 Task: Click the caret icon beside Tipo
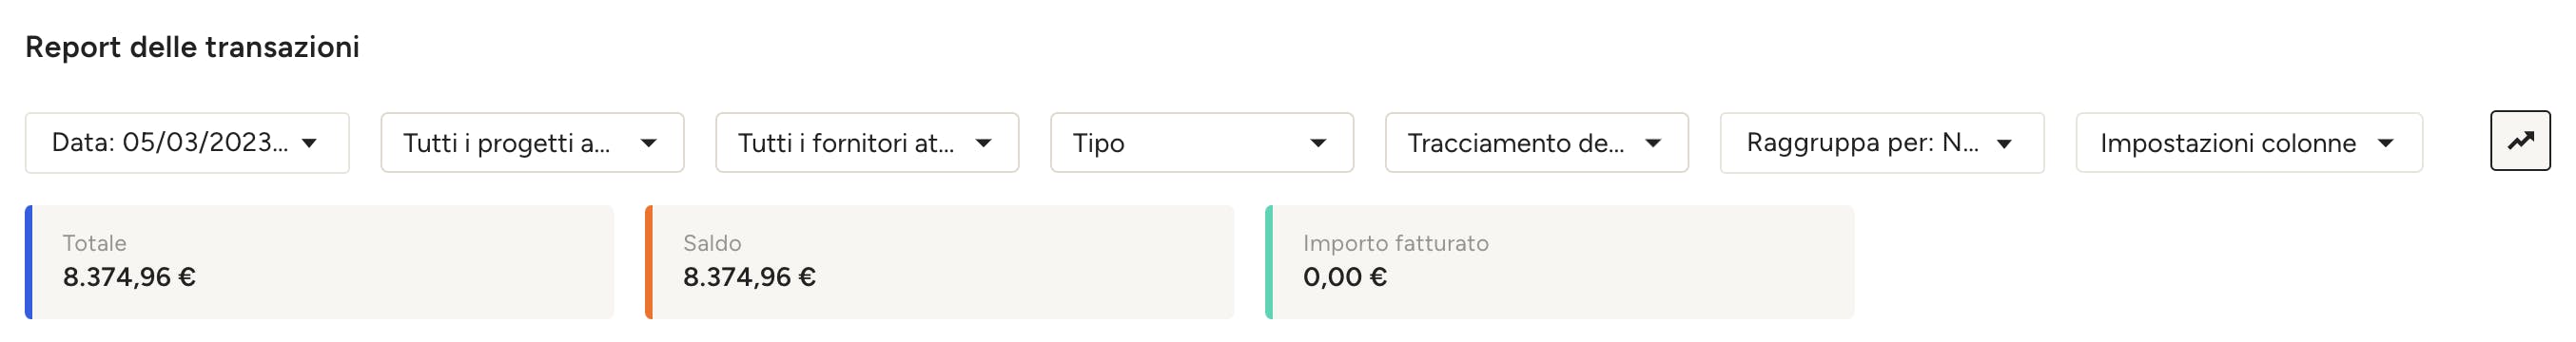click(1318, 144)
